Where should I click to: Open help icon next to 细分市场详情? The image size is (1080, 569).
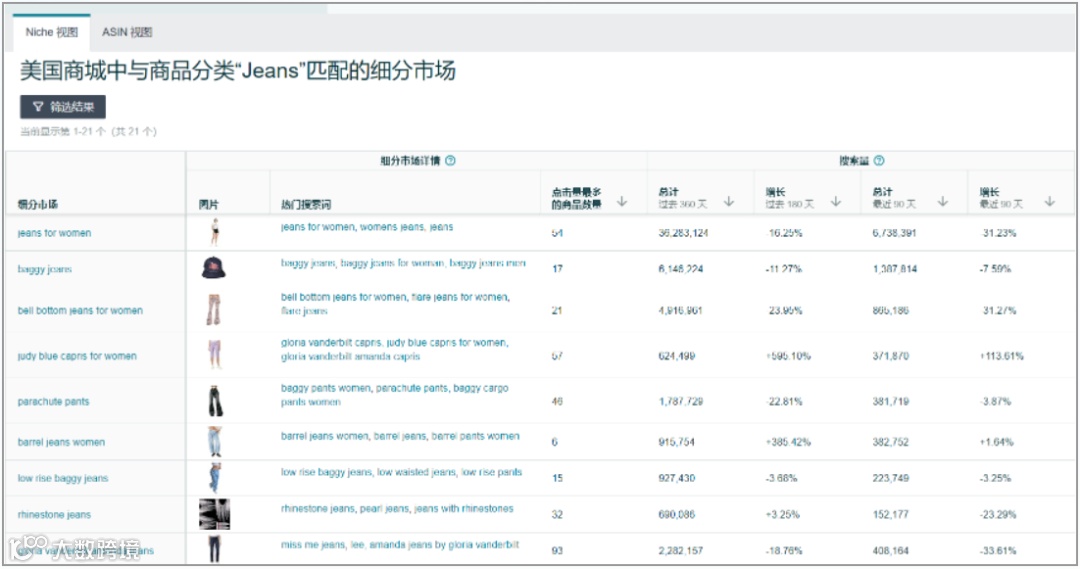[x=450, y=161]
